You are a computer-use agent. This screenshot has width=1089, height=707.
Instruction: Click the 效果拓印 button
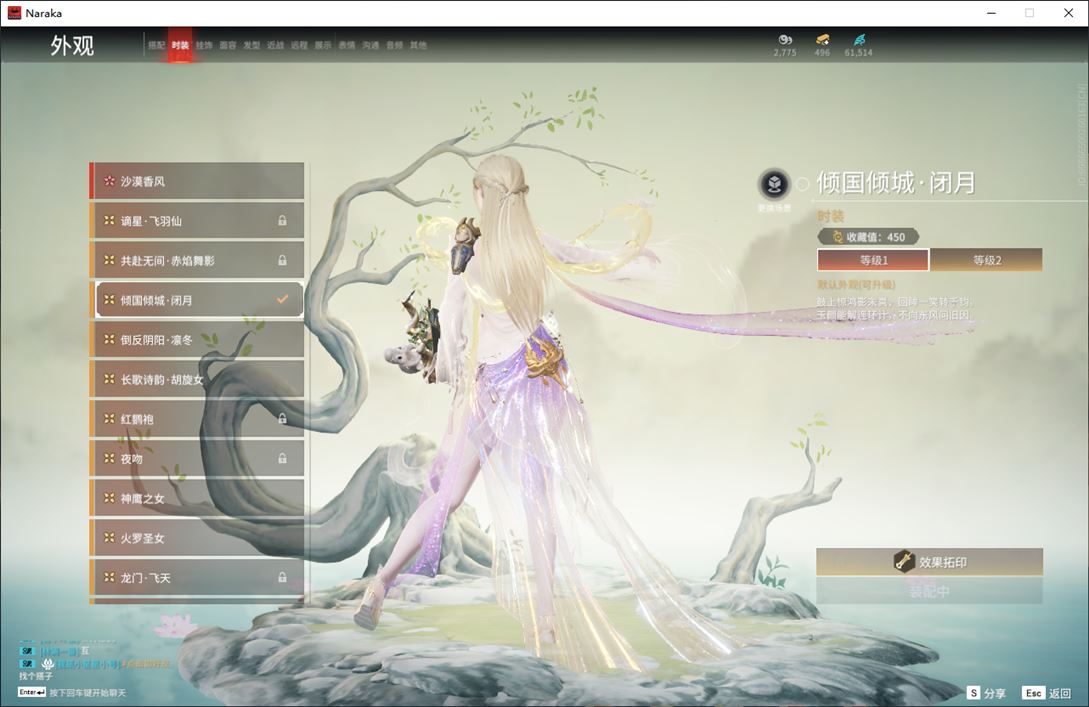tap(929, 562)
